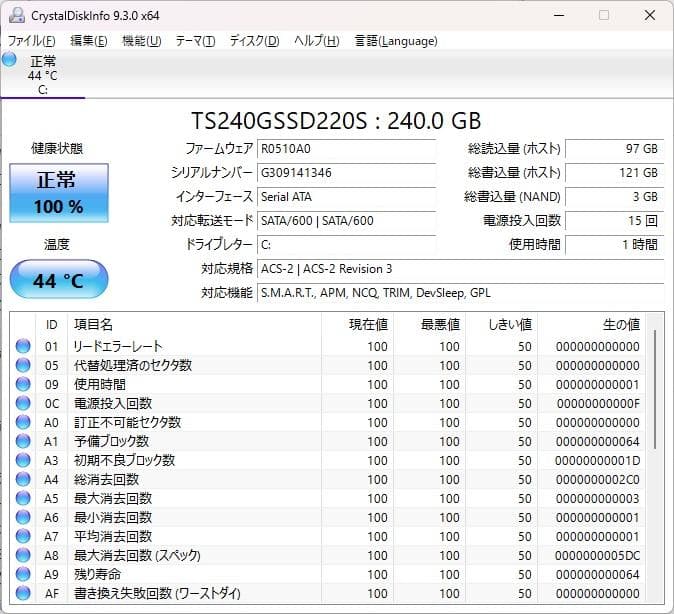The image size is (674, 614).
Task: Click status orb for 01 リードエラーレート
Action: click(x=23, y=346)
